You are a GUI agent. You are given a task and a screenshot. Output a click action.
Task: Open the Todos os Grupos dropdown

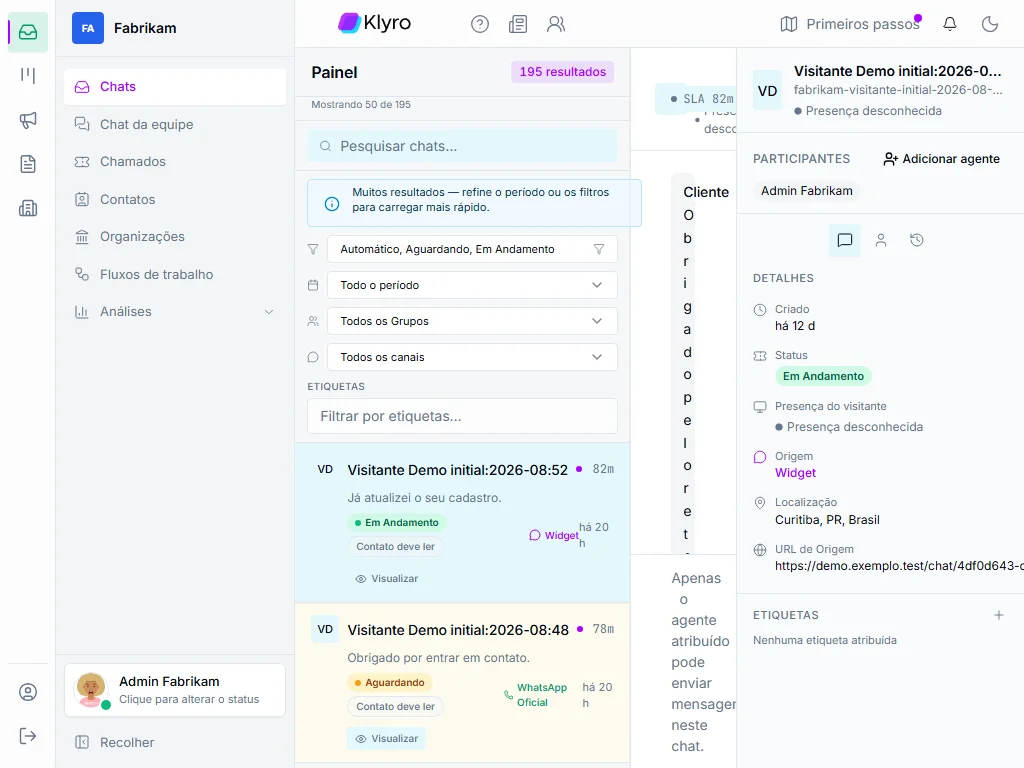coord(472,321)
